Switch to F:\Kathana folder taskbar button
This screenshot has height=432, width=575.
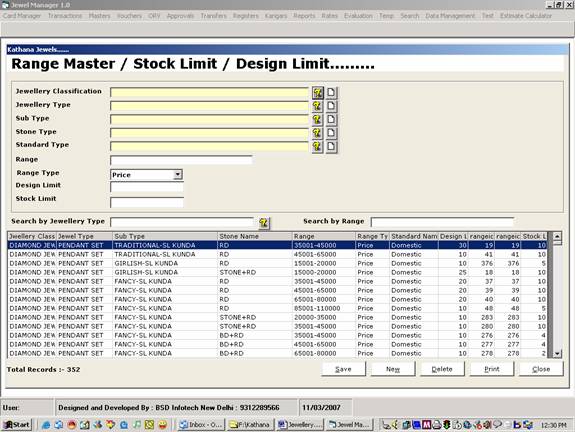(x=250, y=425)
